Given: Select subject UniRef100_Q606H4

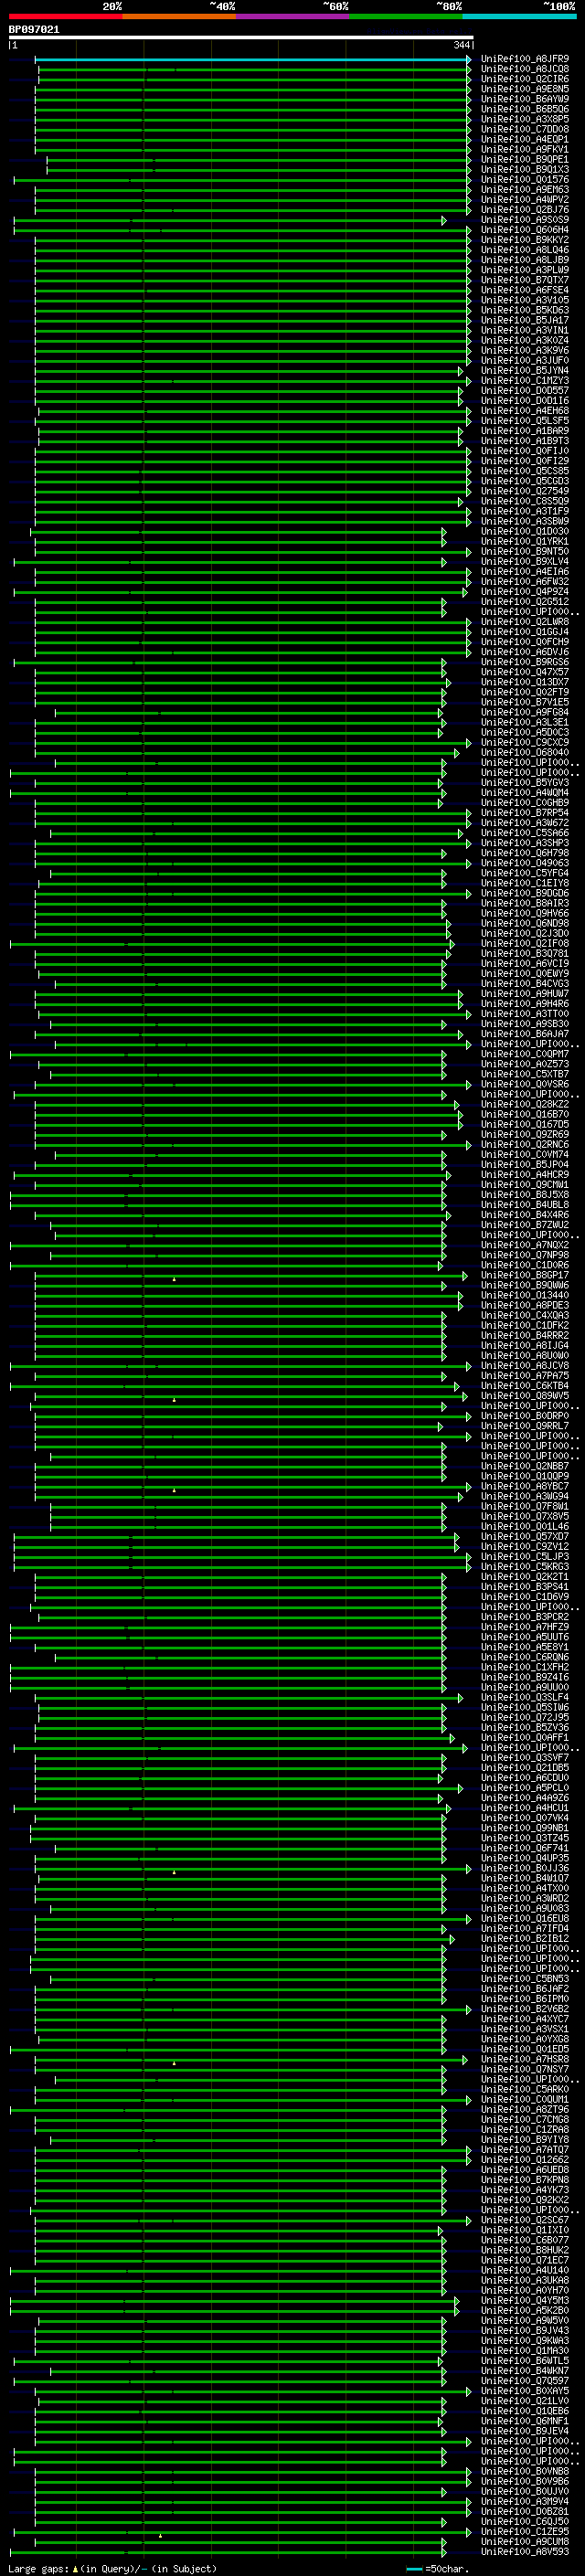Looking at the screenshot, I should tap(525, 230).
